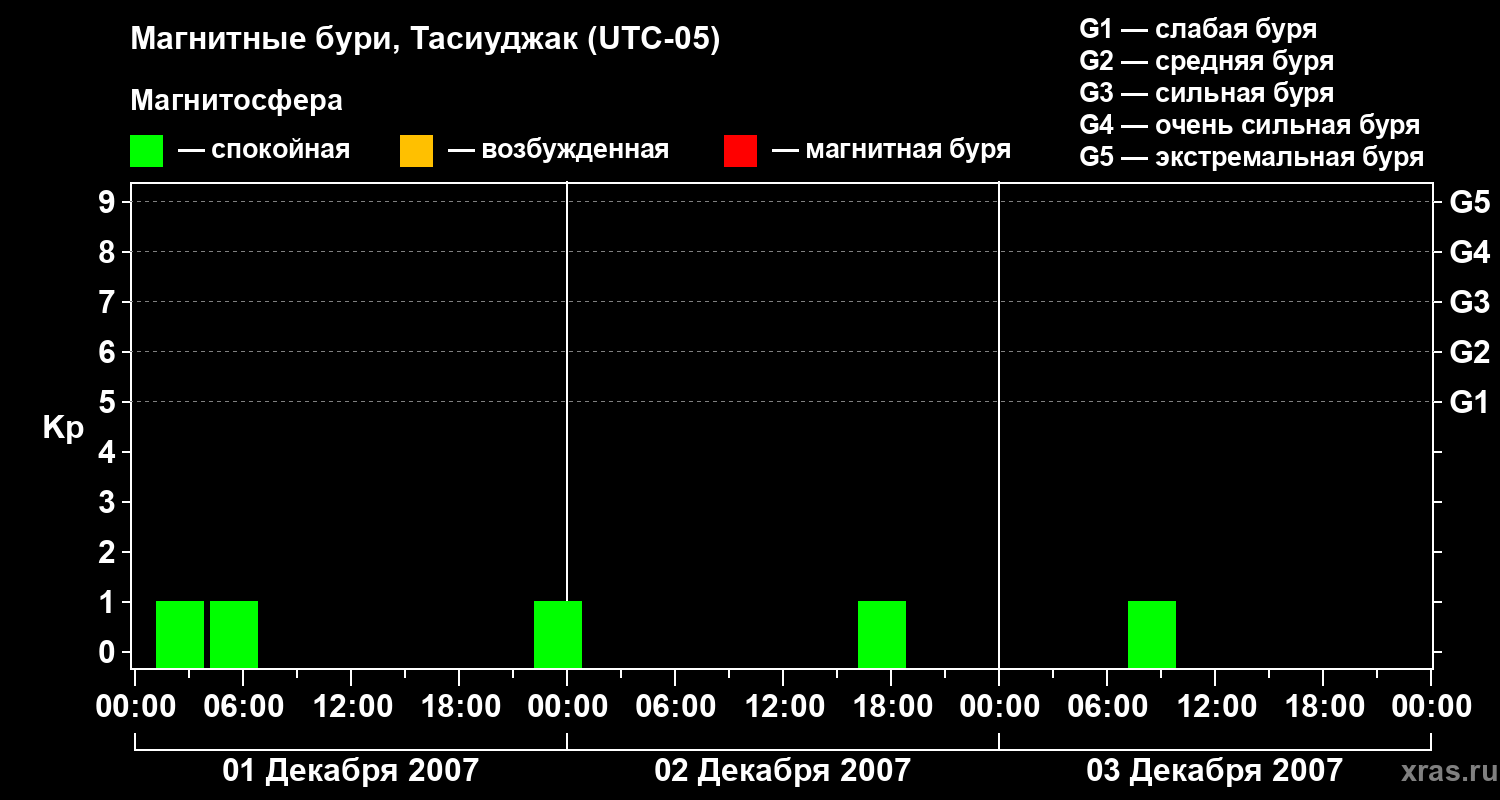The image size is (1500, 800).
Task: Click the '01 Декабря 2007' date label
Action: (350, 771)
